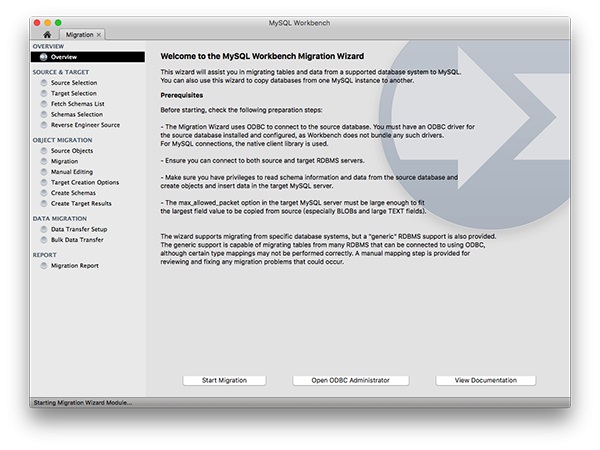Image resolution: width=600 pixels, height=450 pixels.
Task: Click the Manual Editing bullet icon
Action: (x=44, y=172)
